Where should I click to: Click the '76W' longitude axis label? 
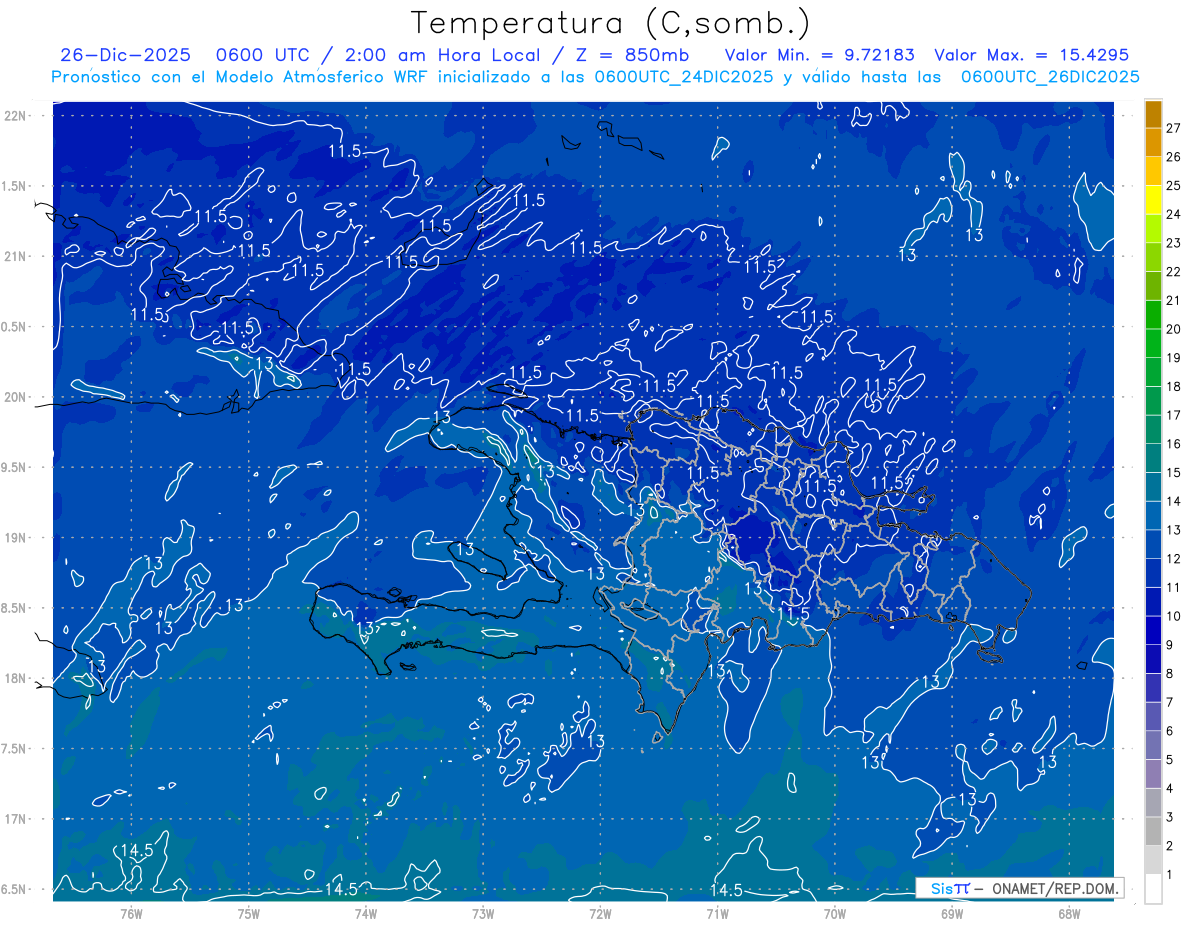[131, 913]
